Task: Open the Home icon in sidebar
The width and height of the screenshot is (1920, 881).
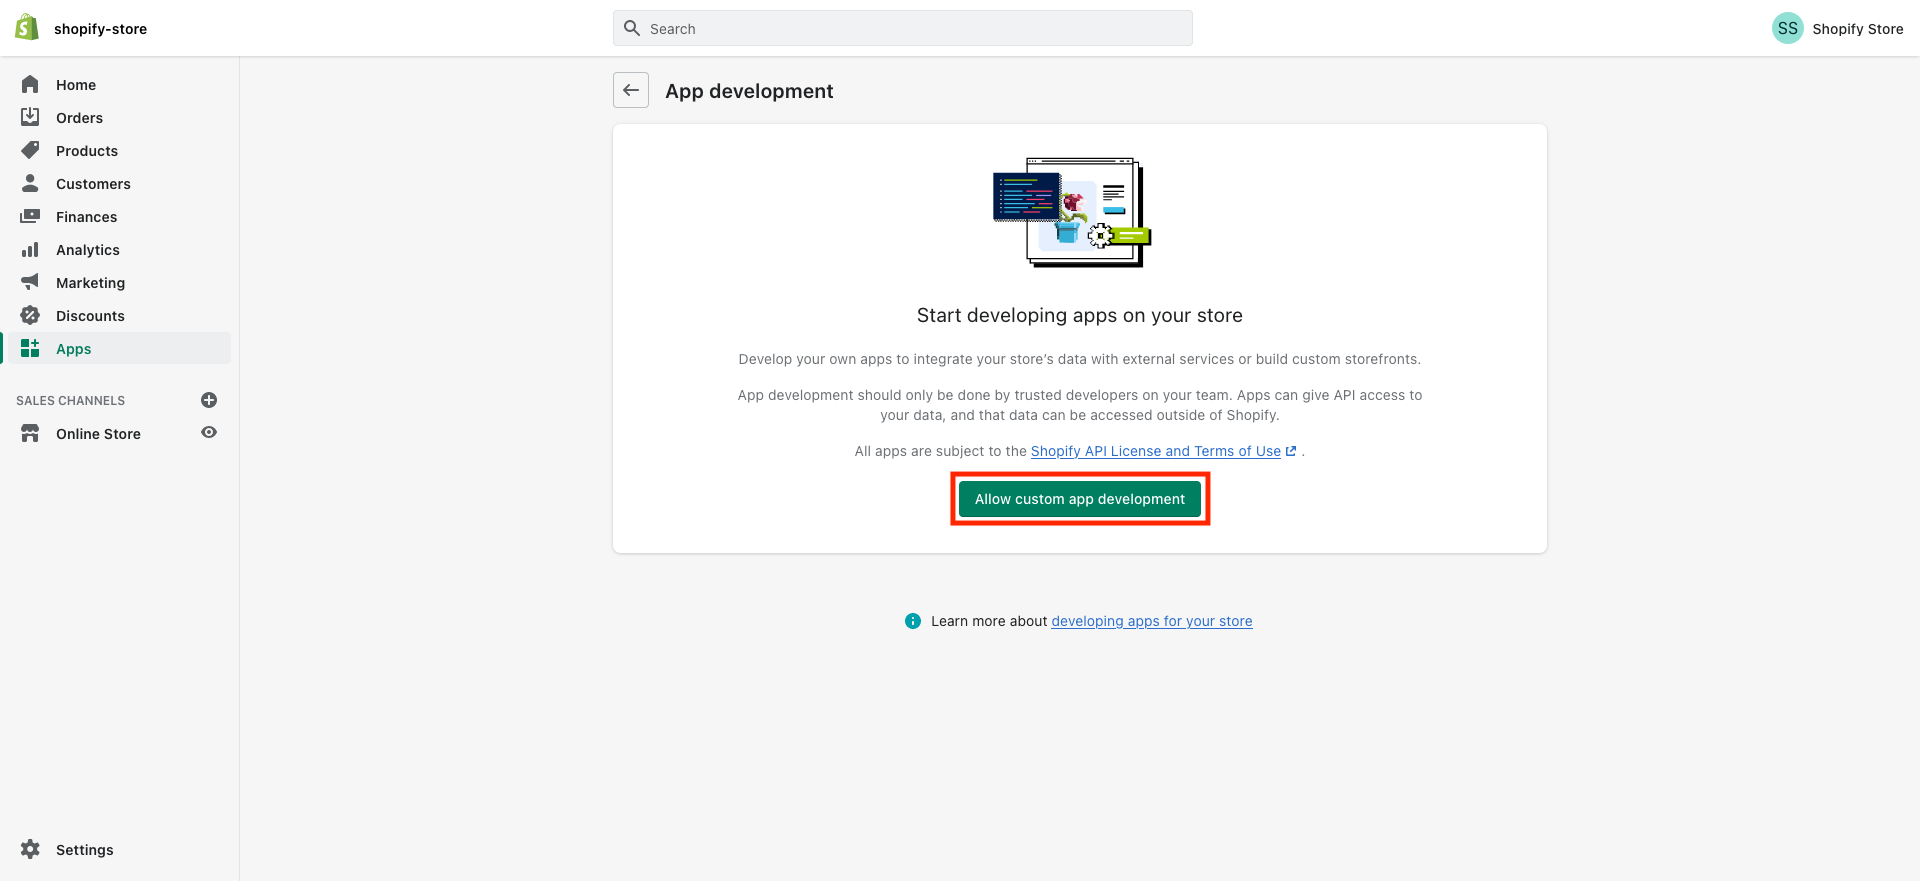Action: [x=30, y=84]
